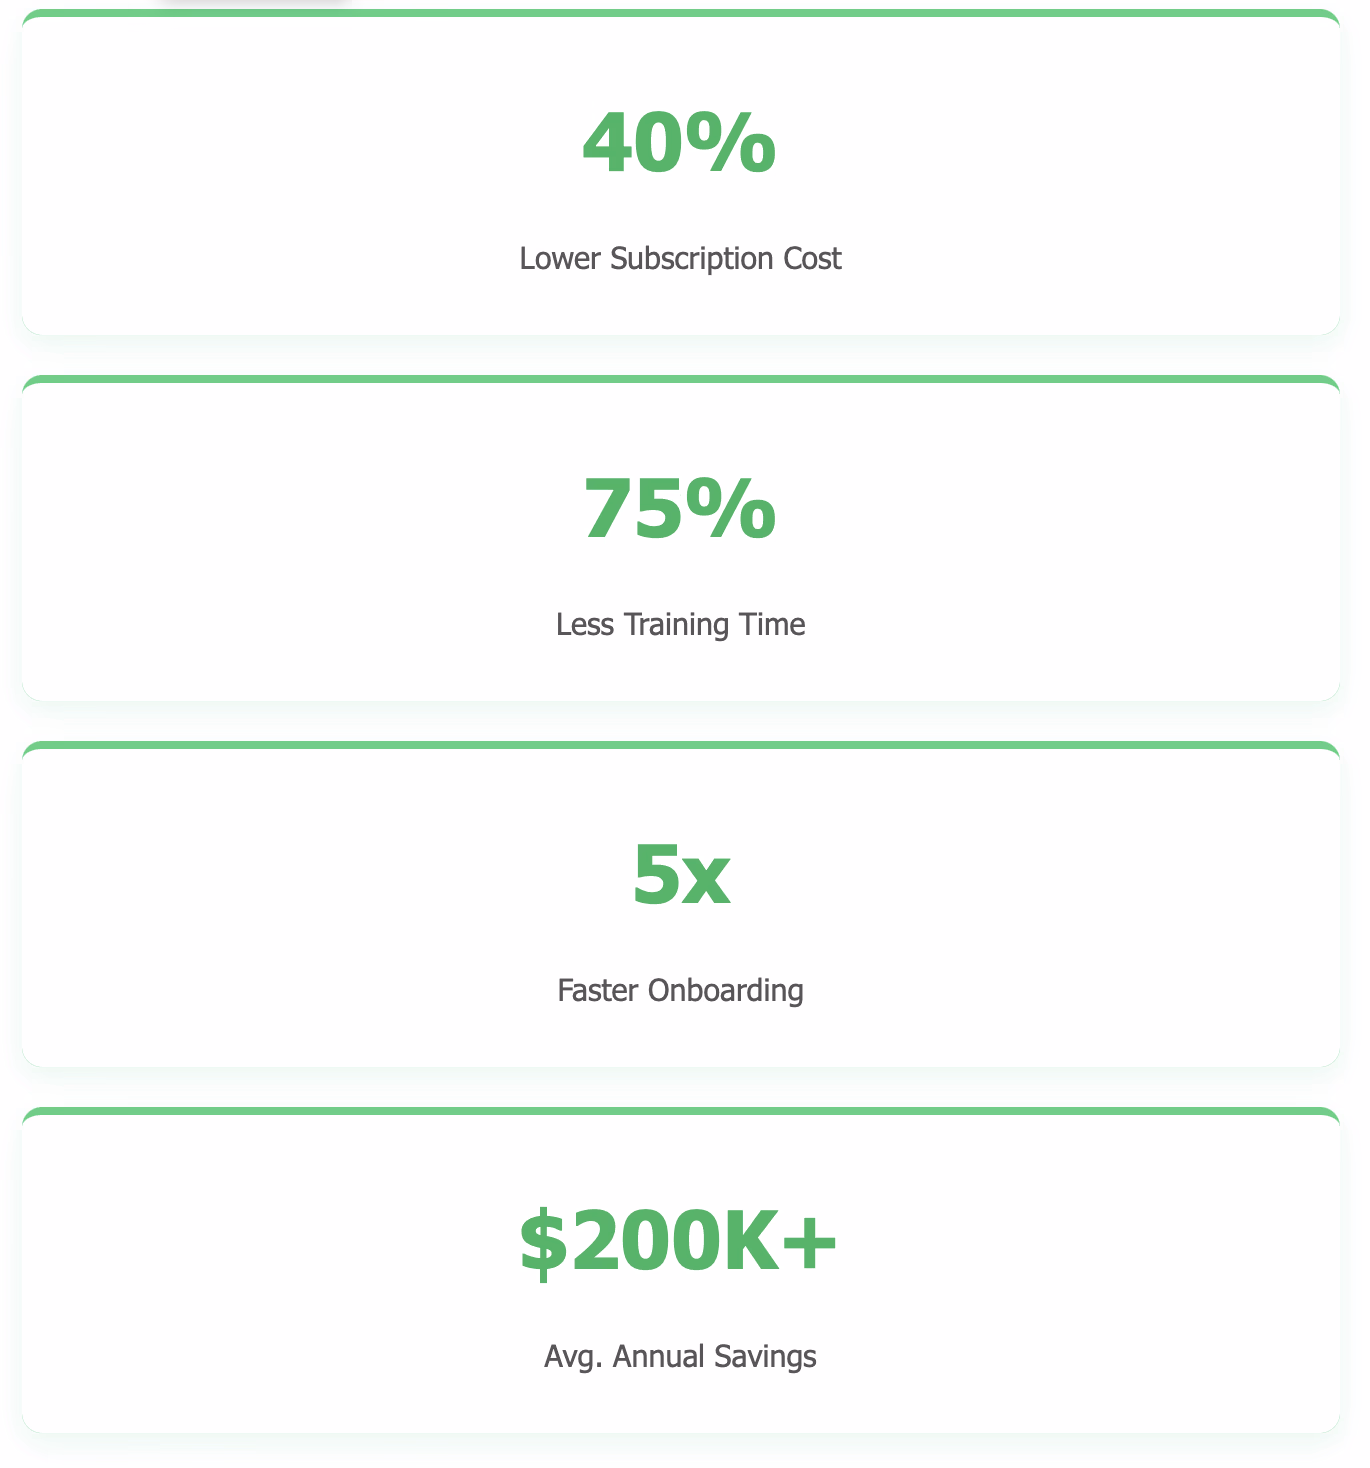Click green top bar of the 40% card
The image size is (1370, 1468).
680,14
